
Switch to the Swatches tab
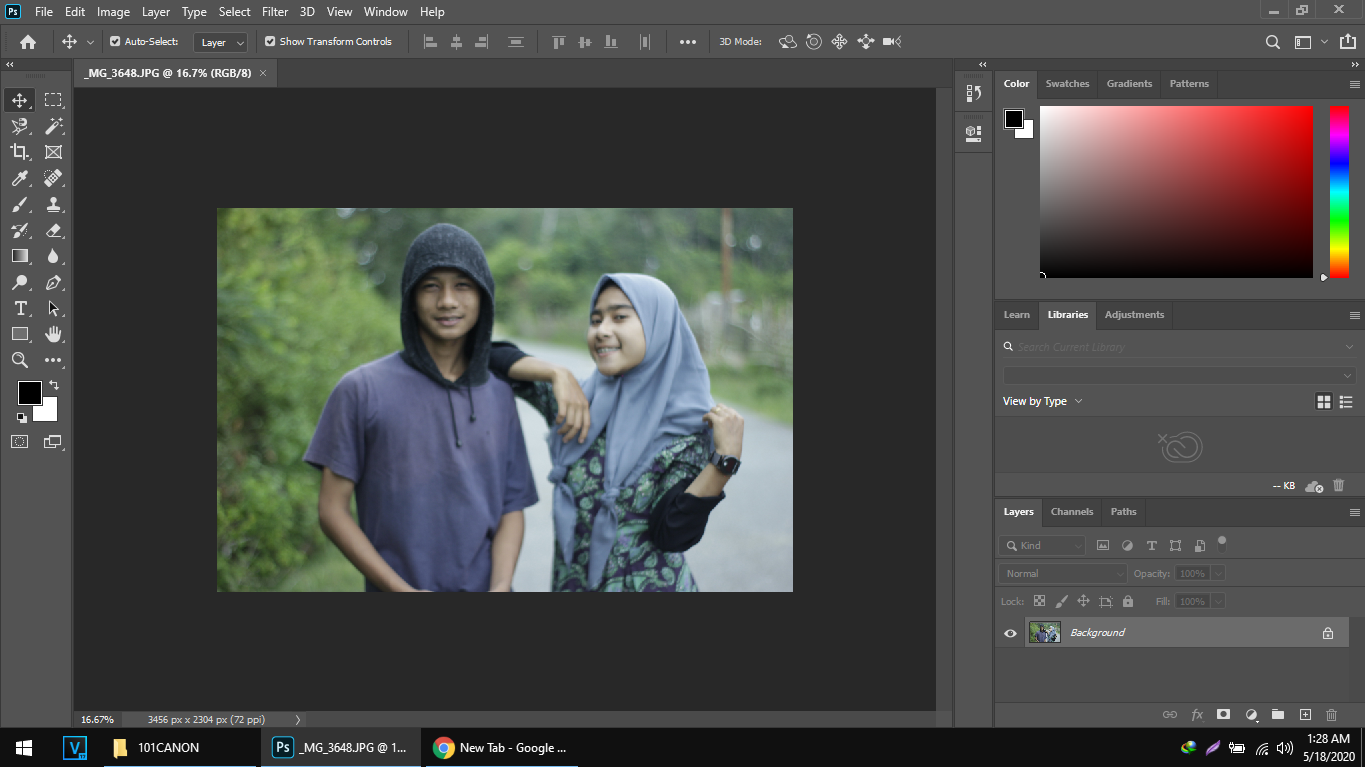(x=1067, y=84)
